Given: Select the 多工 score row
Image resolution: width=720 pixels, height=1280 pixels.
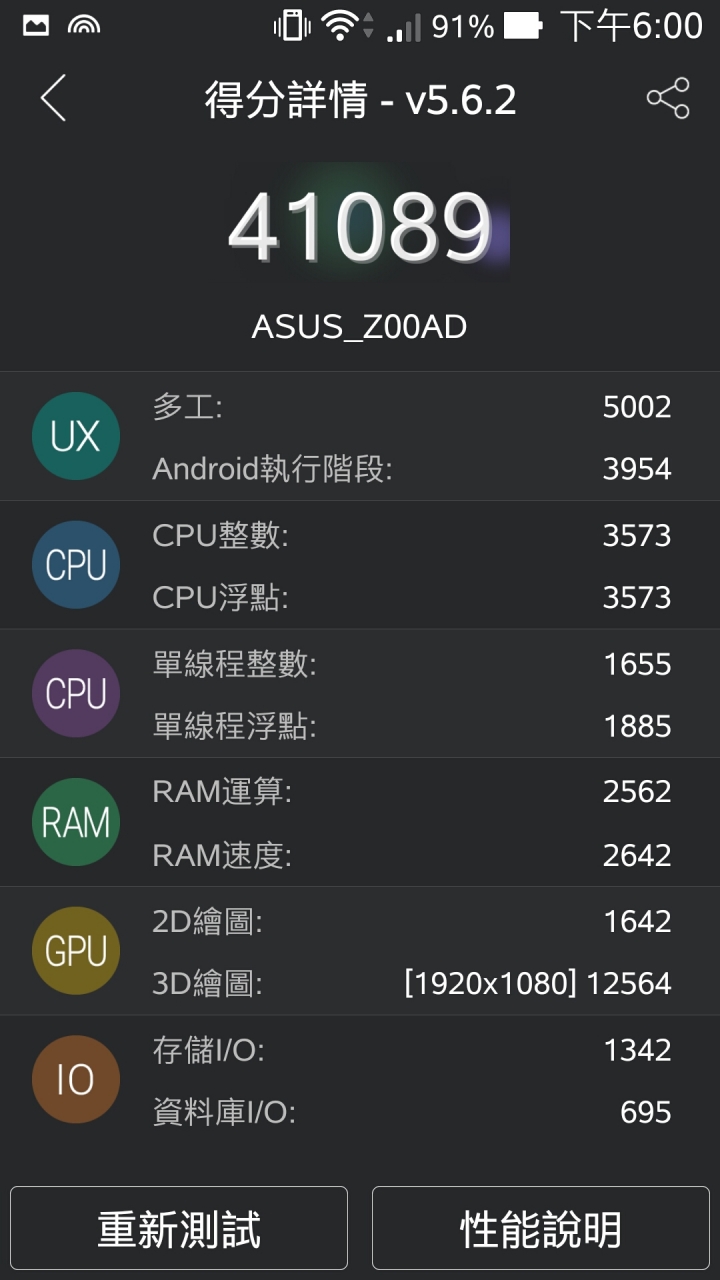Looking at the screenshot, I should coord(412,407).
